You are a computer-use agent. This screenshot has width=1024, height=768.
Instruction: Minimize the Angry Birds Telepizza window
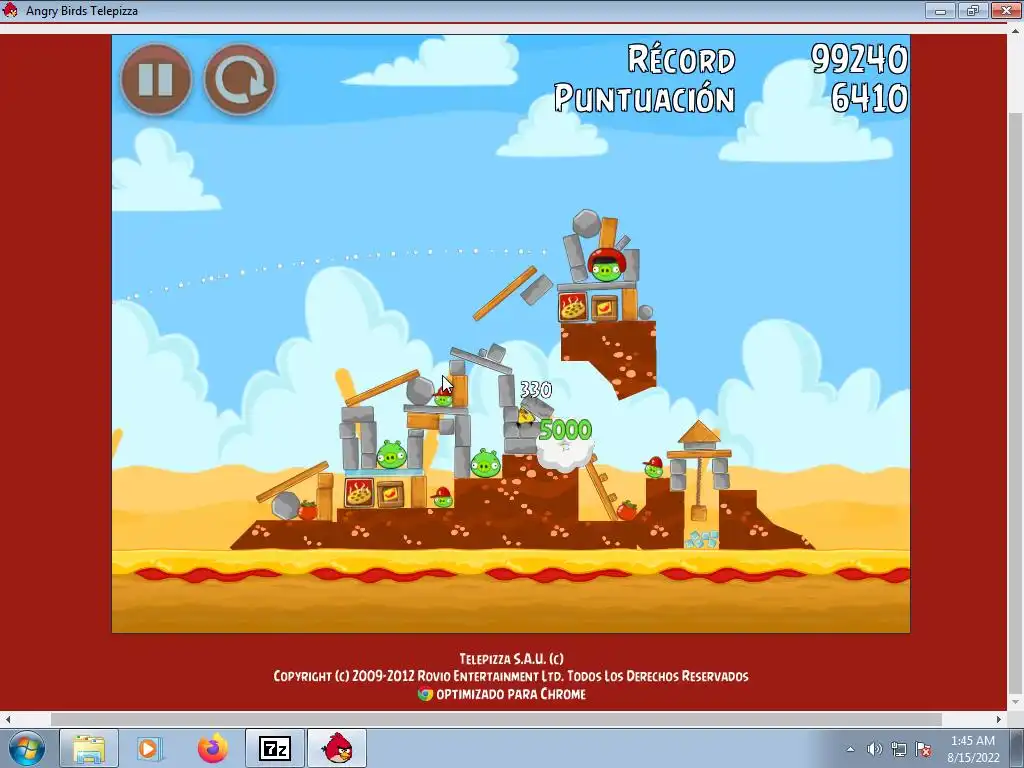coord(940,10)
